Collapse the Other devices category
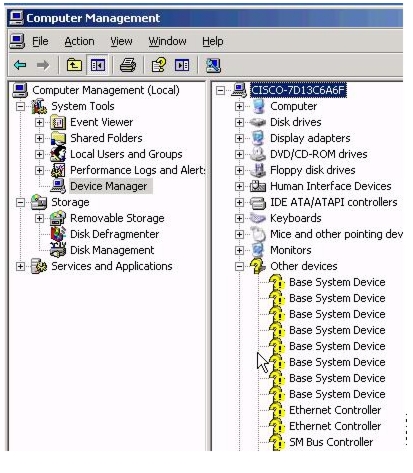The height and width of the screenshot is (473, 413). pyautogui.click(x=239, y=266)
